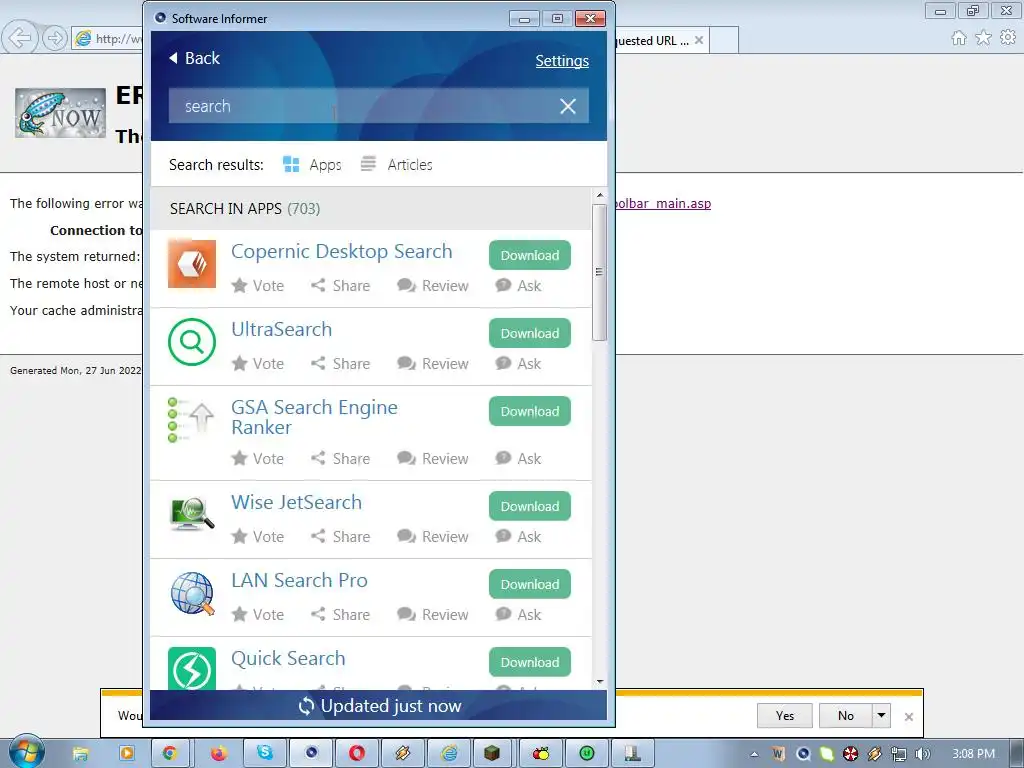Image resolution: width=1024 pixels, height=768 pixels.
Task: Click the Quick Search lightning icon
Action: tap(191, 669)
